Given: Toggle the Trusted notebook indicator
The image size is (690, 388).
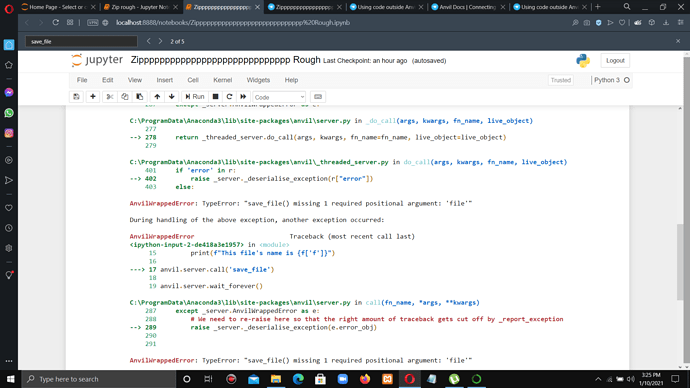Looking at the screenshot, I should pyautogui.click(x=561, y=80).
